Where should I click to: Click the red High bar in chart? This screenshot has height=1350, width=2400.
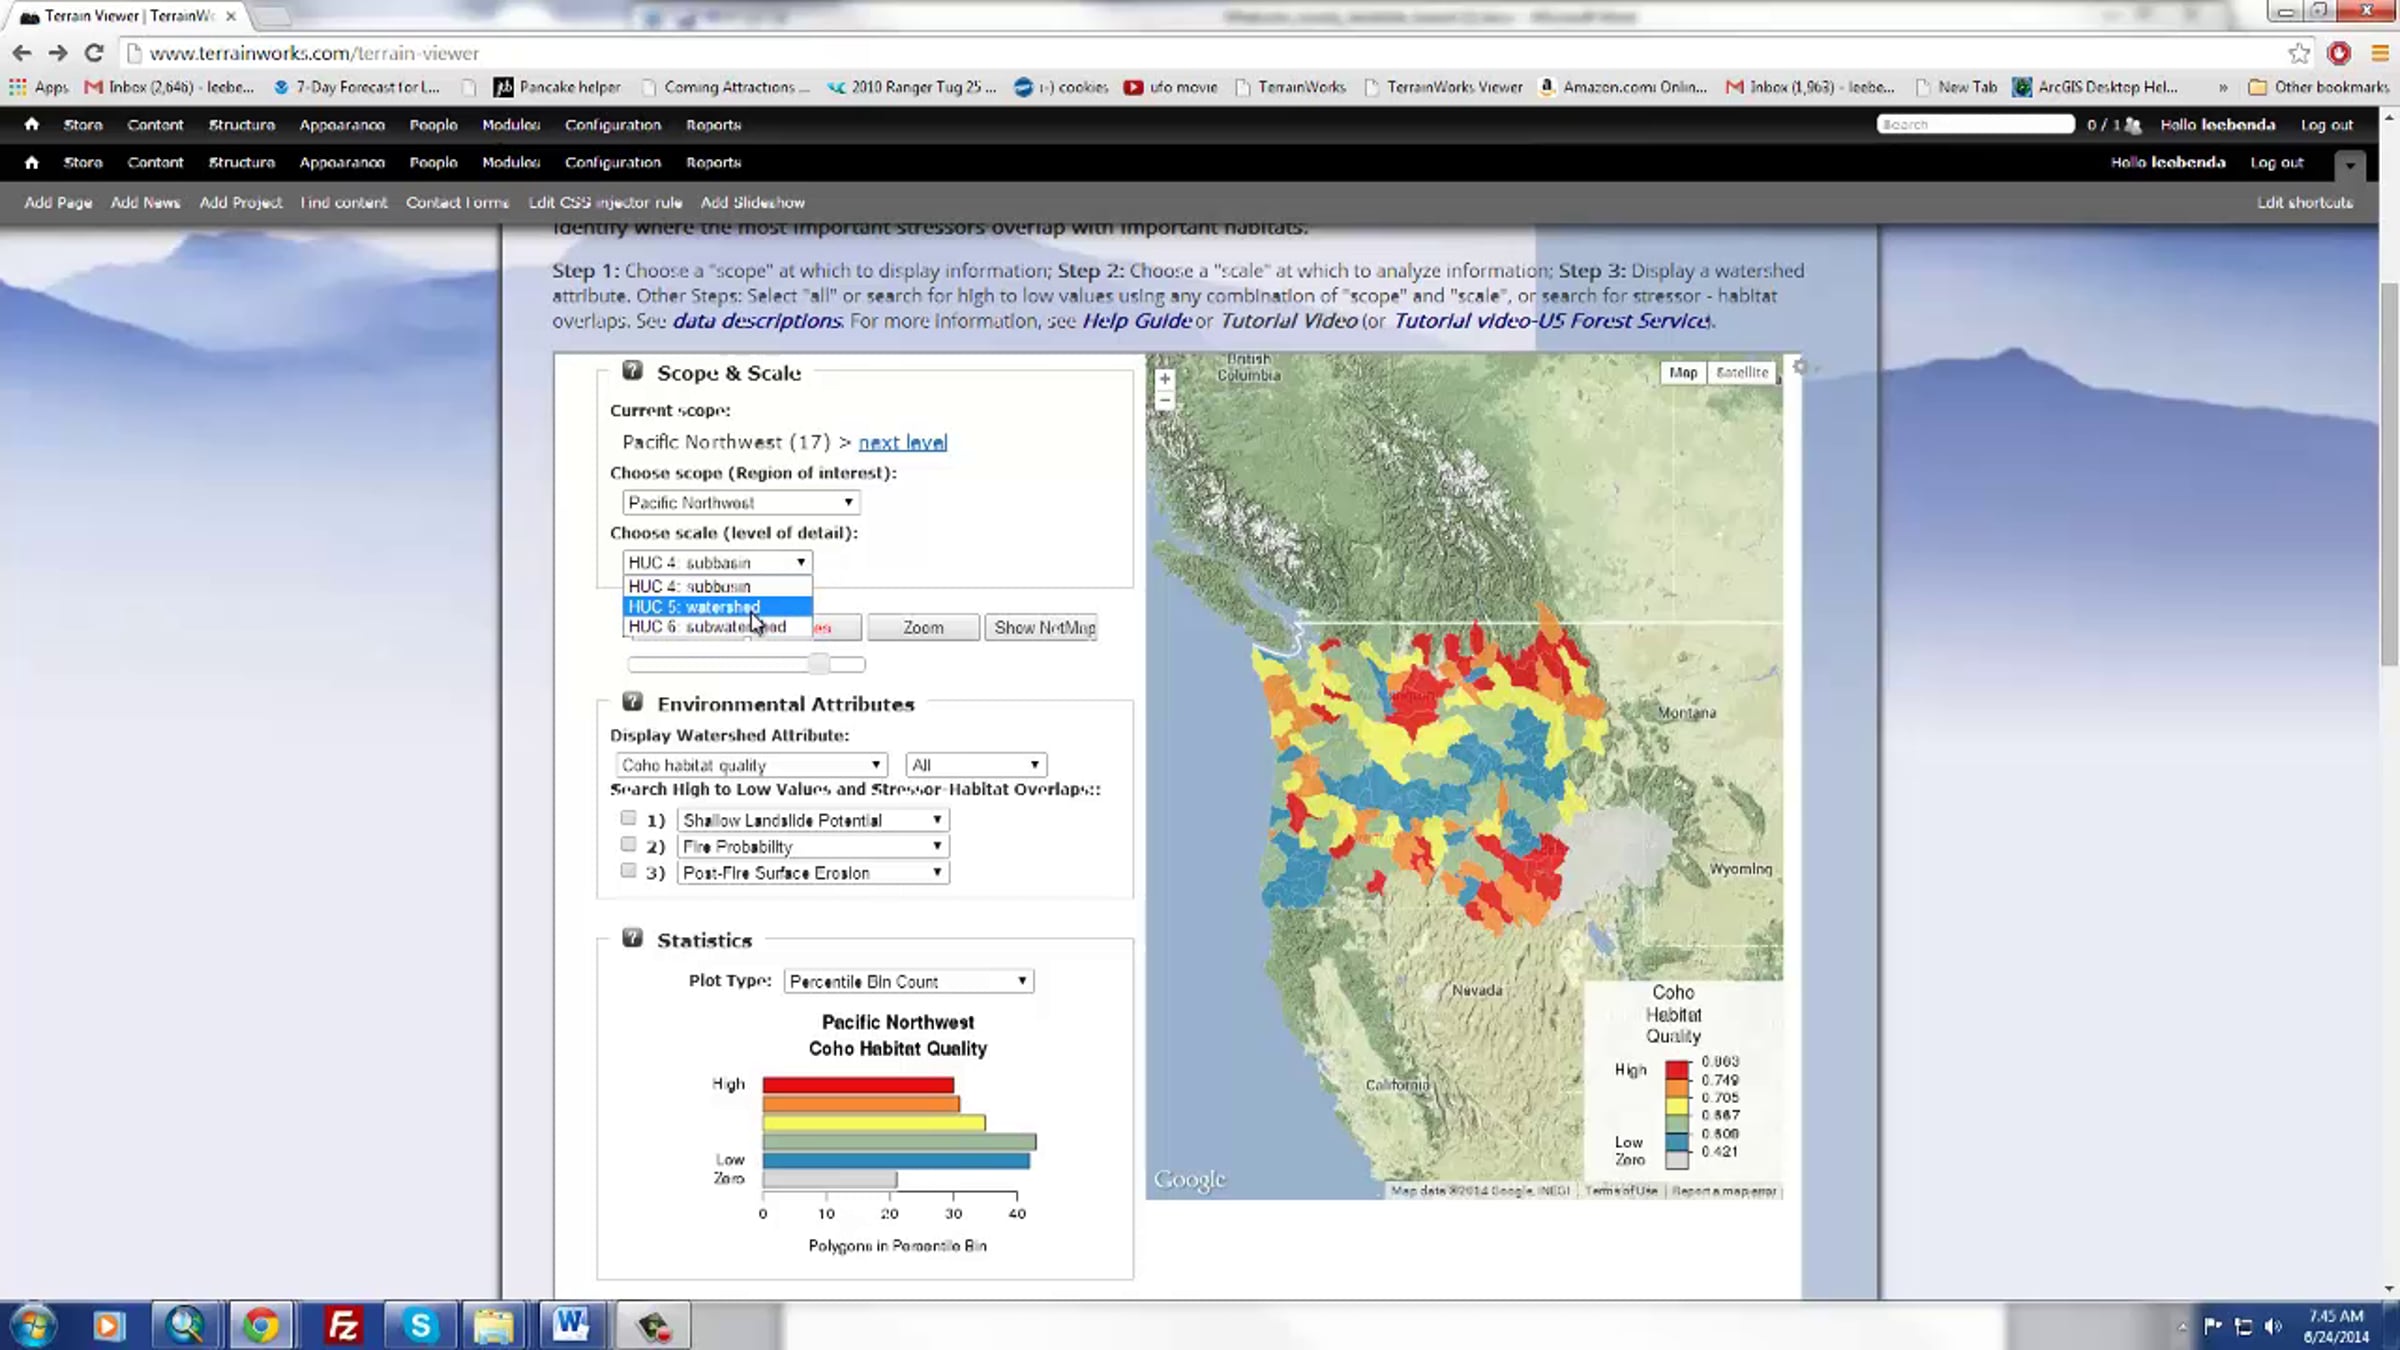pyautogui.click(x=858, y=1085)
